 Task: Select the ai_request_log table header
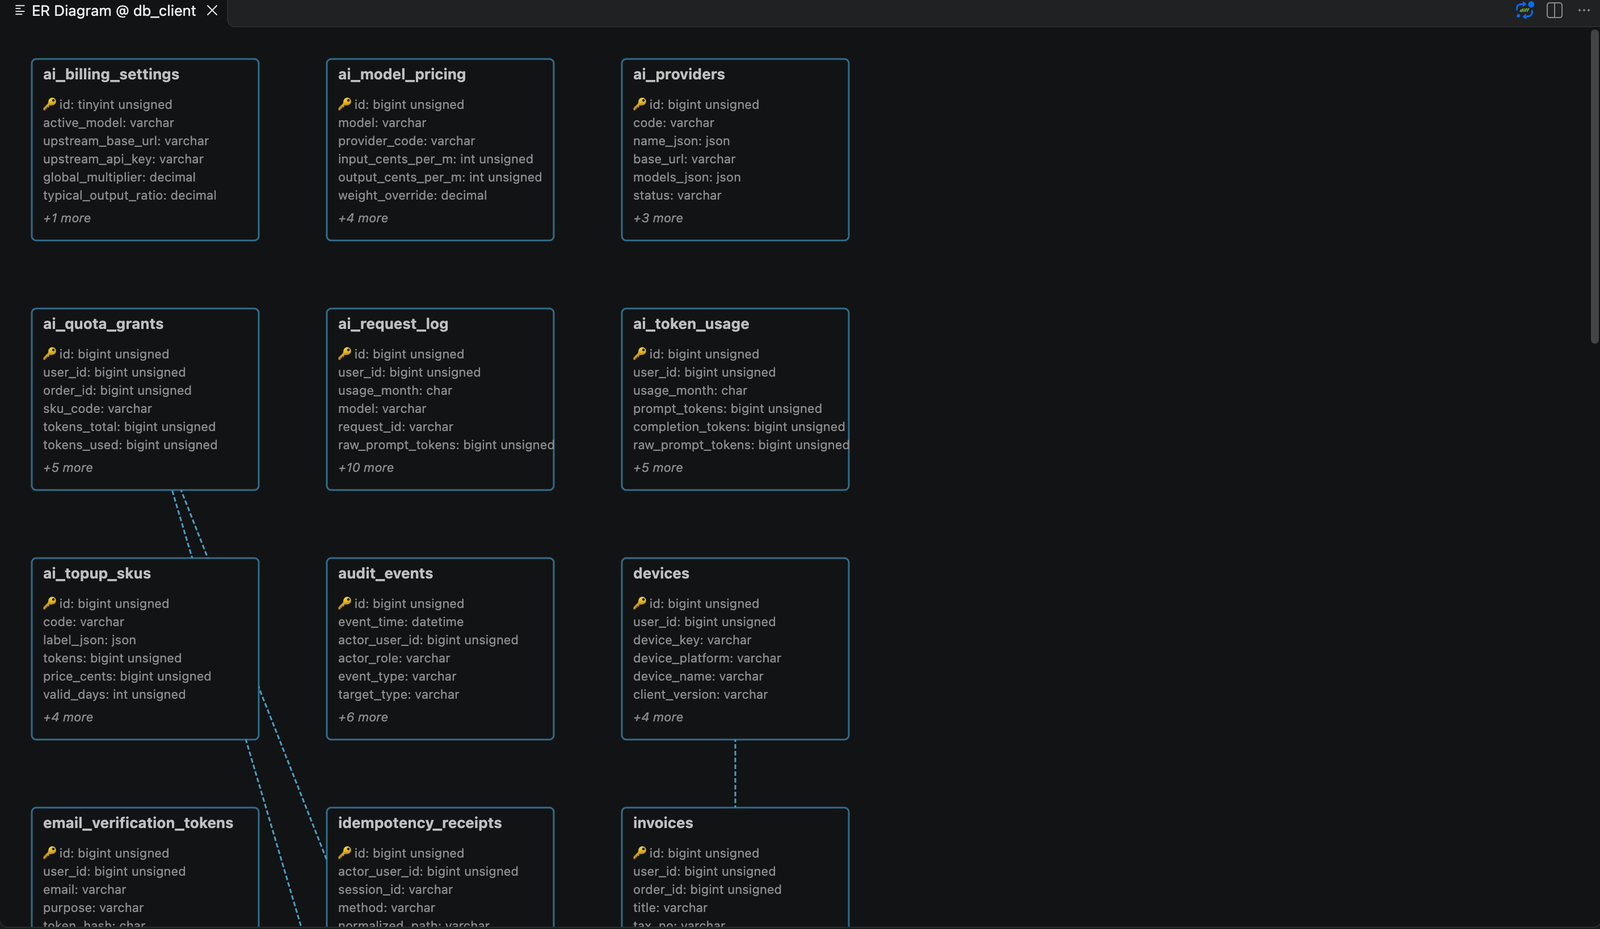tap(393, 324)
